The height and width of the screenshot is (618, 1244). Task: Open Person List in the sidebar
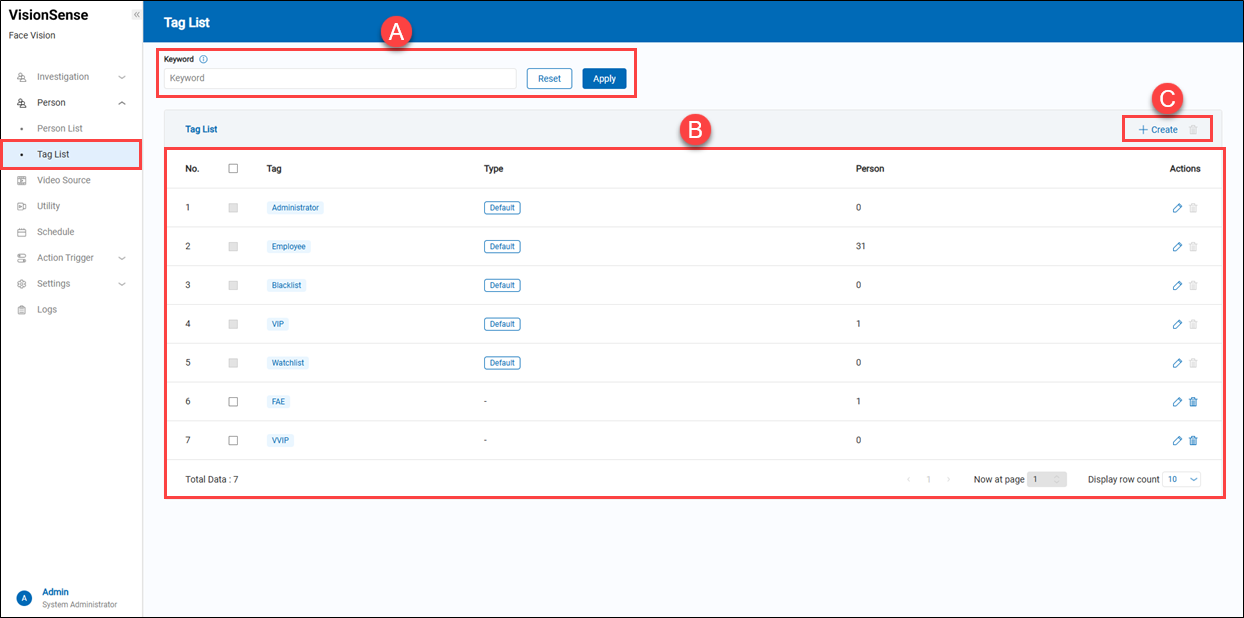60,129
